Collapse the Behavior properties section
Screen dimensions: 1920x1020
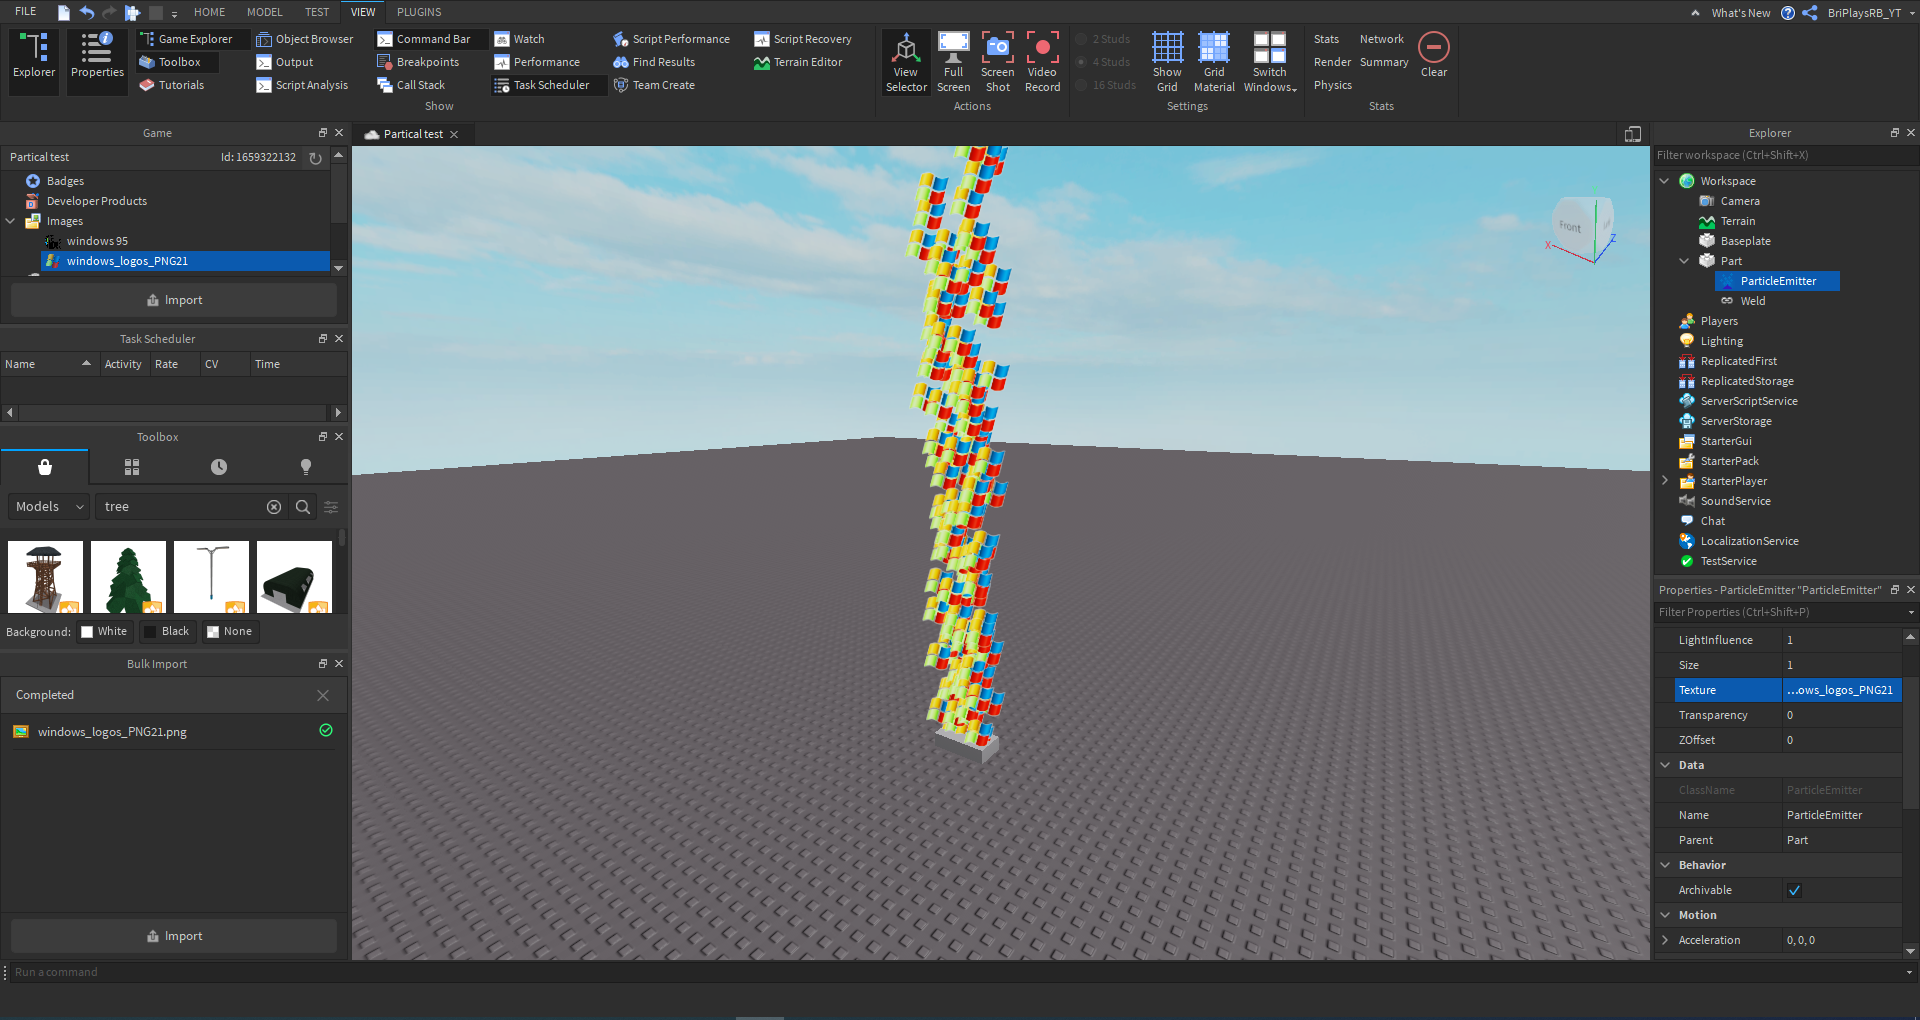point(1665,865)
